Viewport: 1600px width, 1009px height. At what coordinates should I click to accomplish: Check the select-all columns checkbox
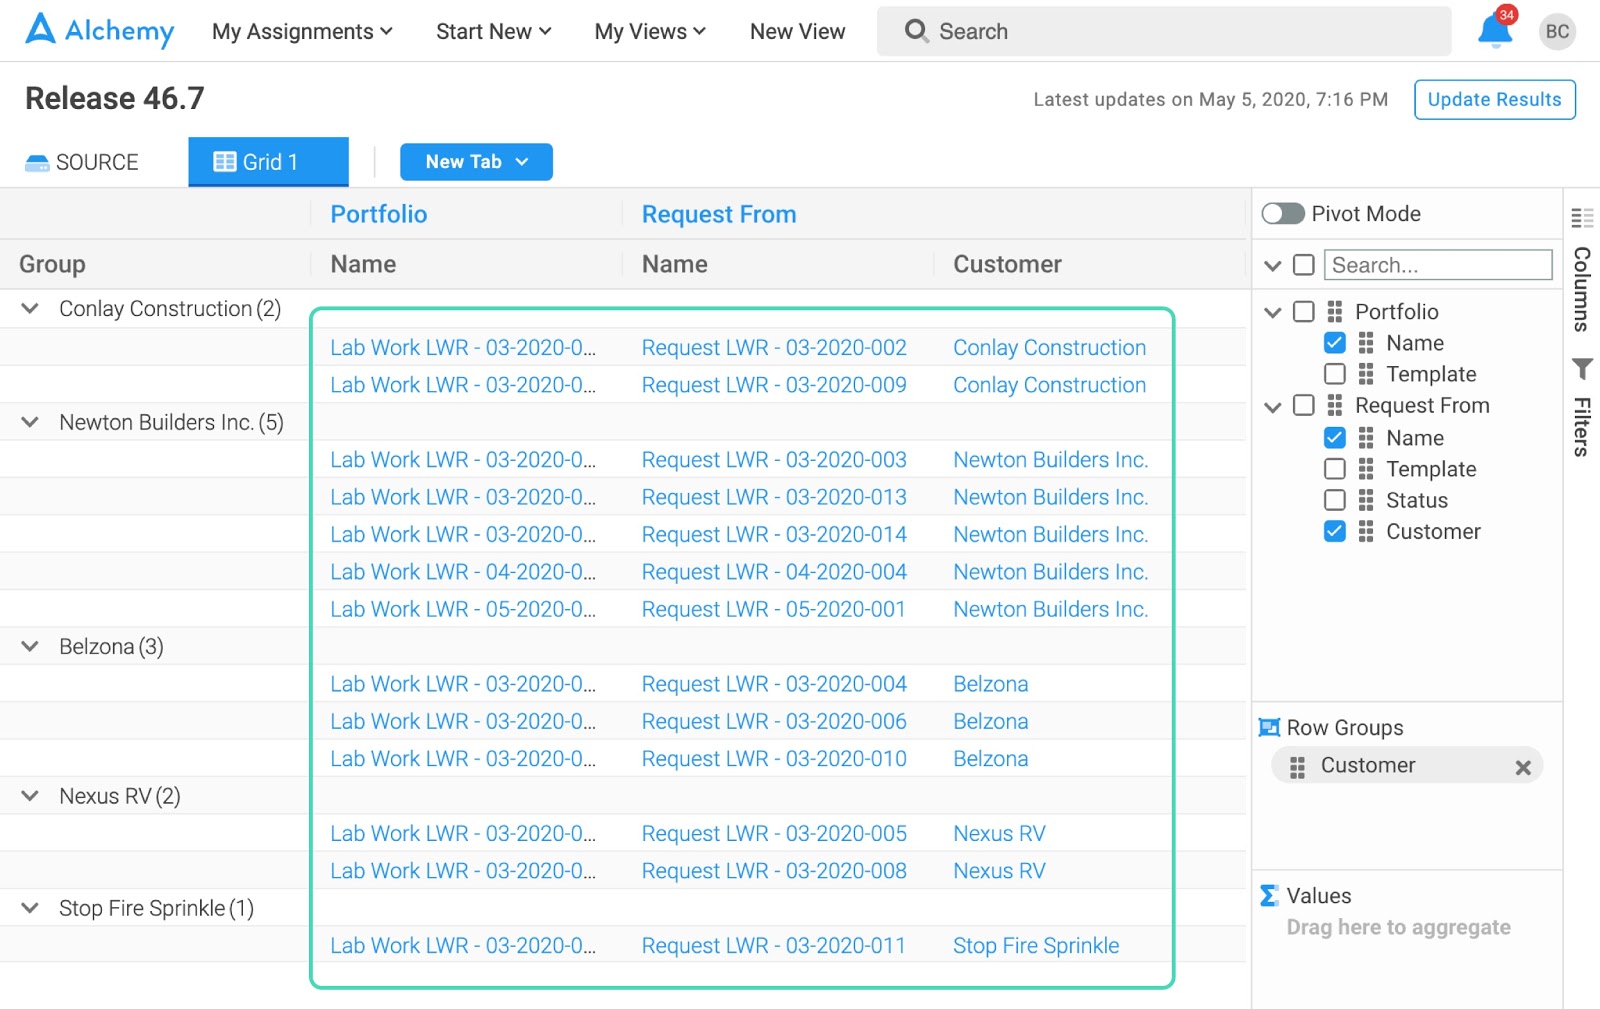tap(1303, 265)
